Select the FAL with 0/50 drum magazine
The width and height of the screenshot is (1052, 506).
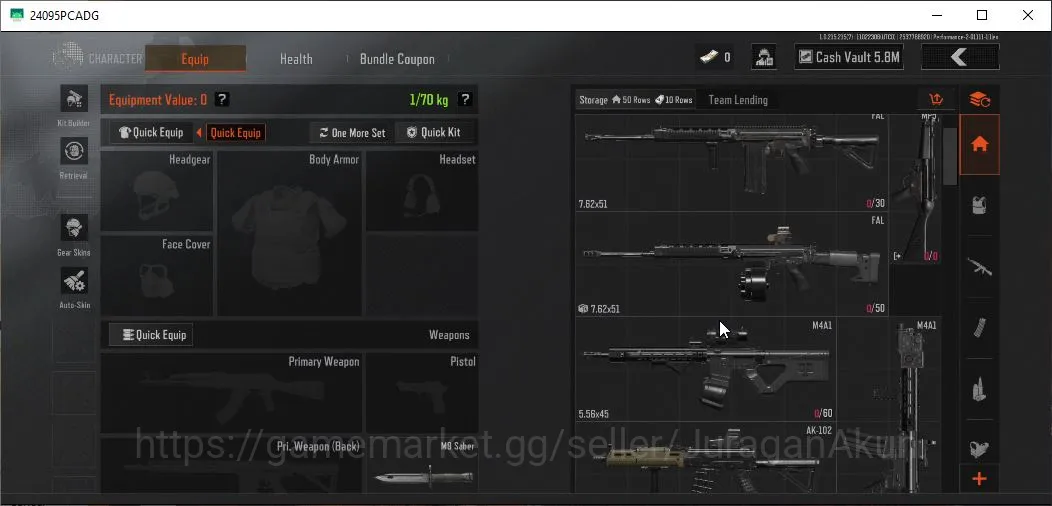[731, 264]
